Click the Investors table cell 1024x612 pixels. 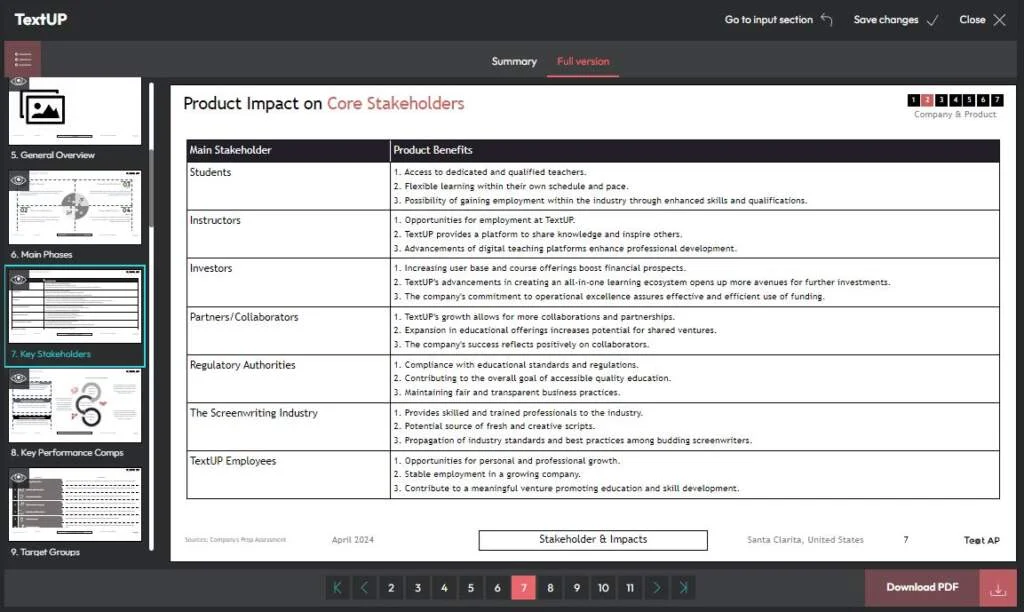coord(288,282)
